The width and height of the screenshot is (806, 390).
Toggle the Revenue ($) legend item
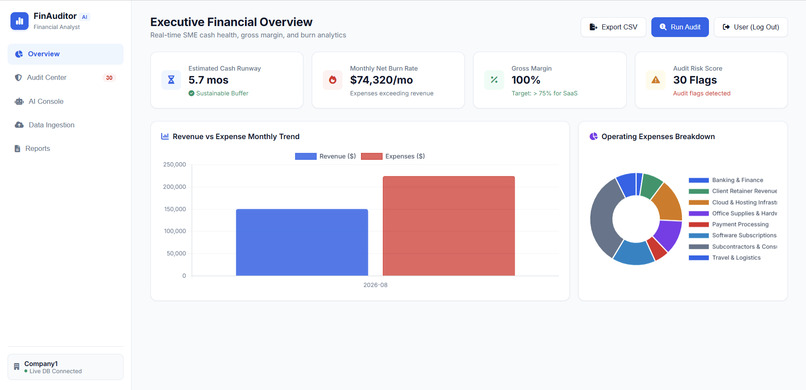(x=325, y=156)
